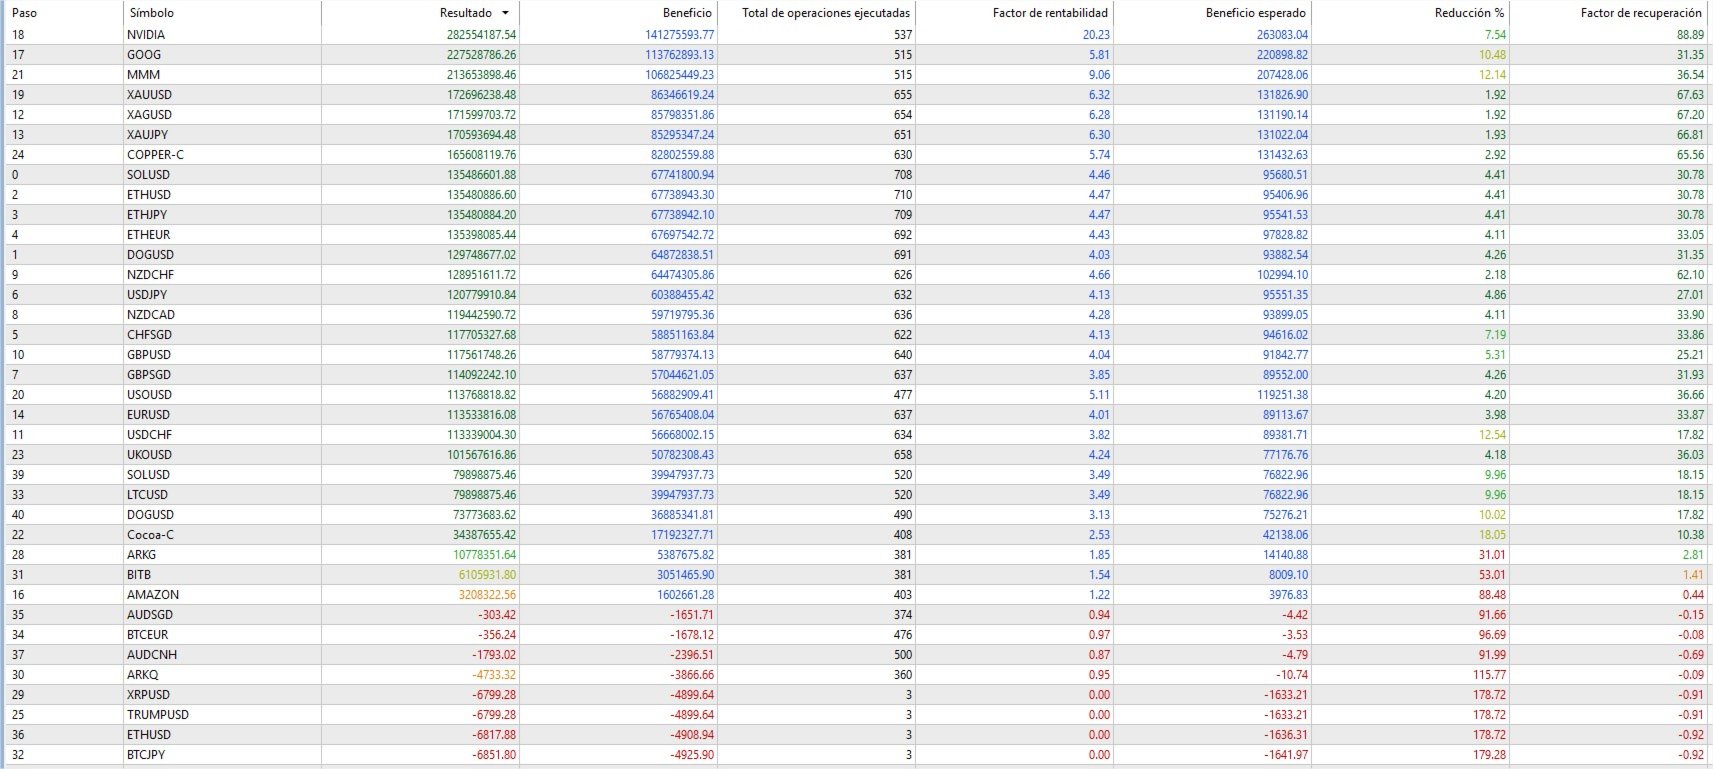
Task: Click the result value 34387655.42
Action: 485,534
